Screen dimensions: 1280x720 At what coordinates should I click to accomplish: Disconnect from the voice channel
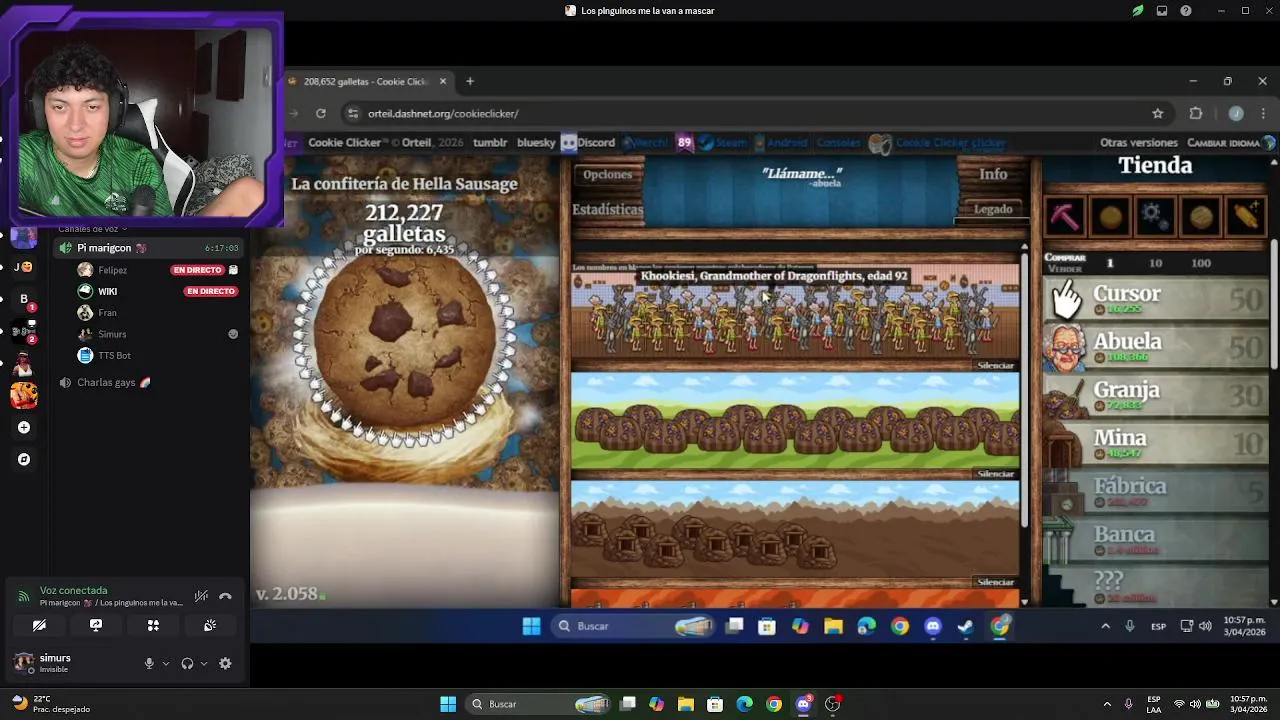click(x=225, y=596)
